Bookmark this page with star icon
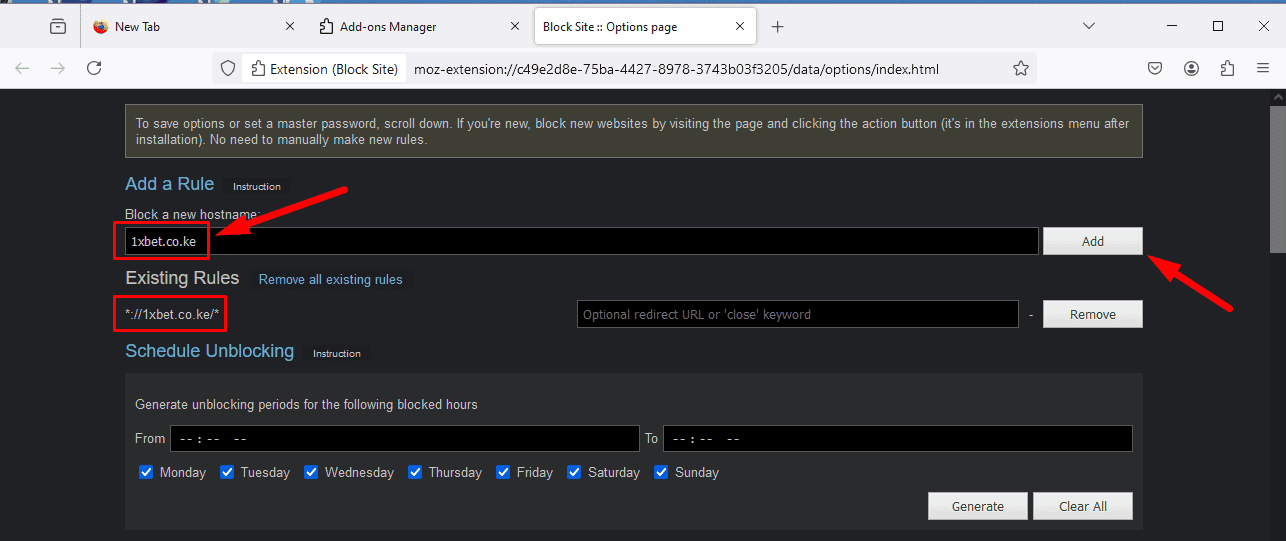 tap(1020, 68)
